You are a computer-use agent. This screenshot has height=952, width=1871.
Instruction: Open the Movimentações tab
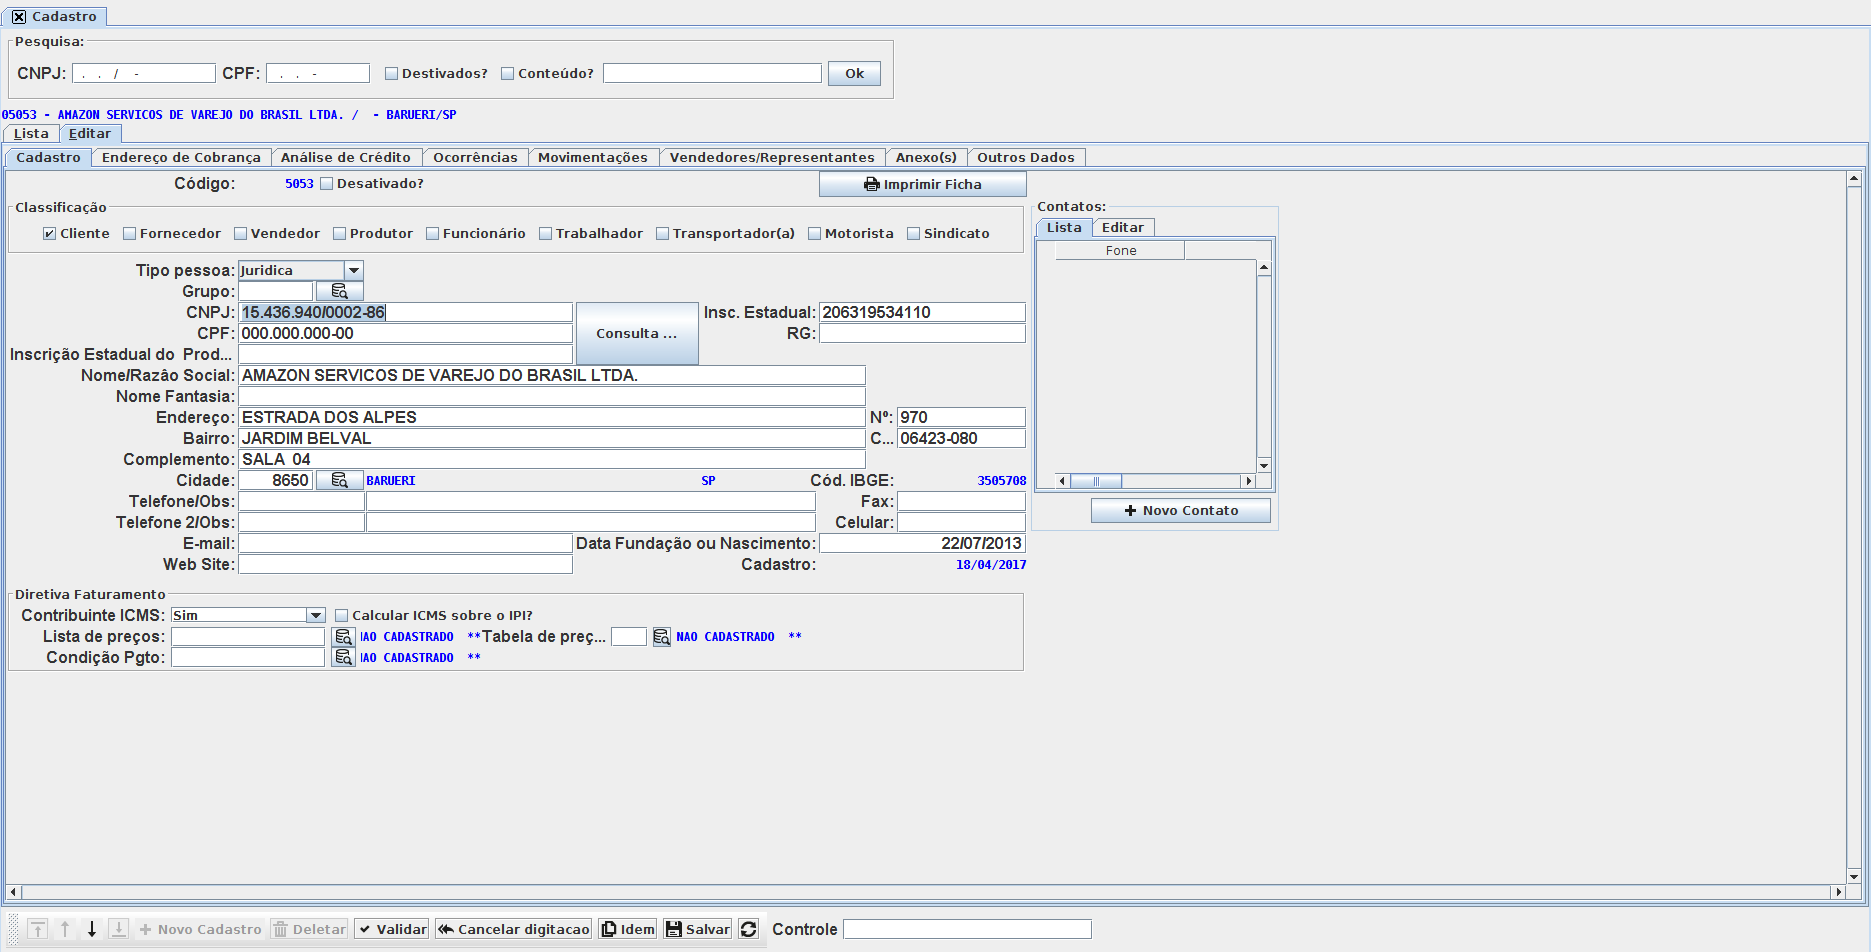(593, 157)
